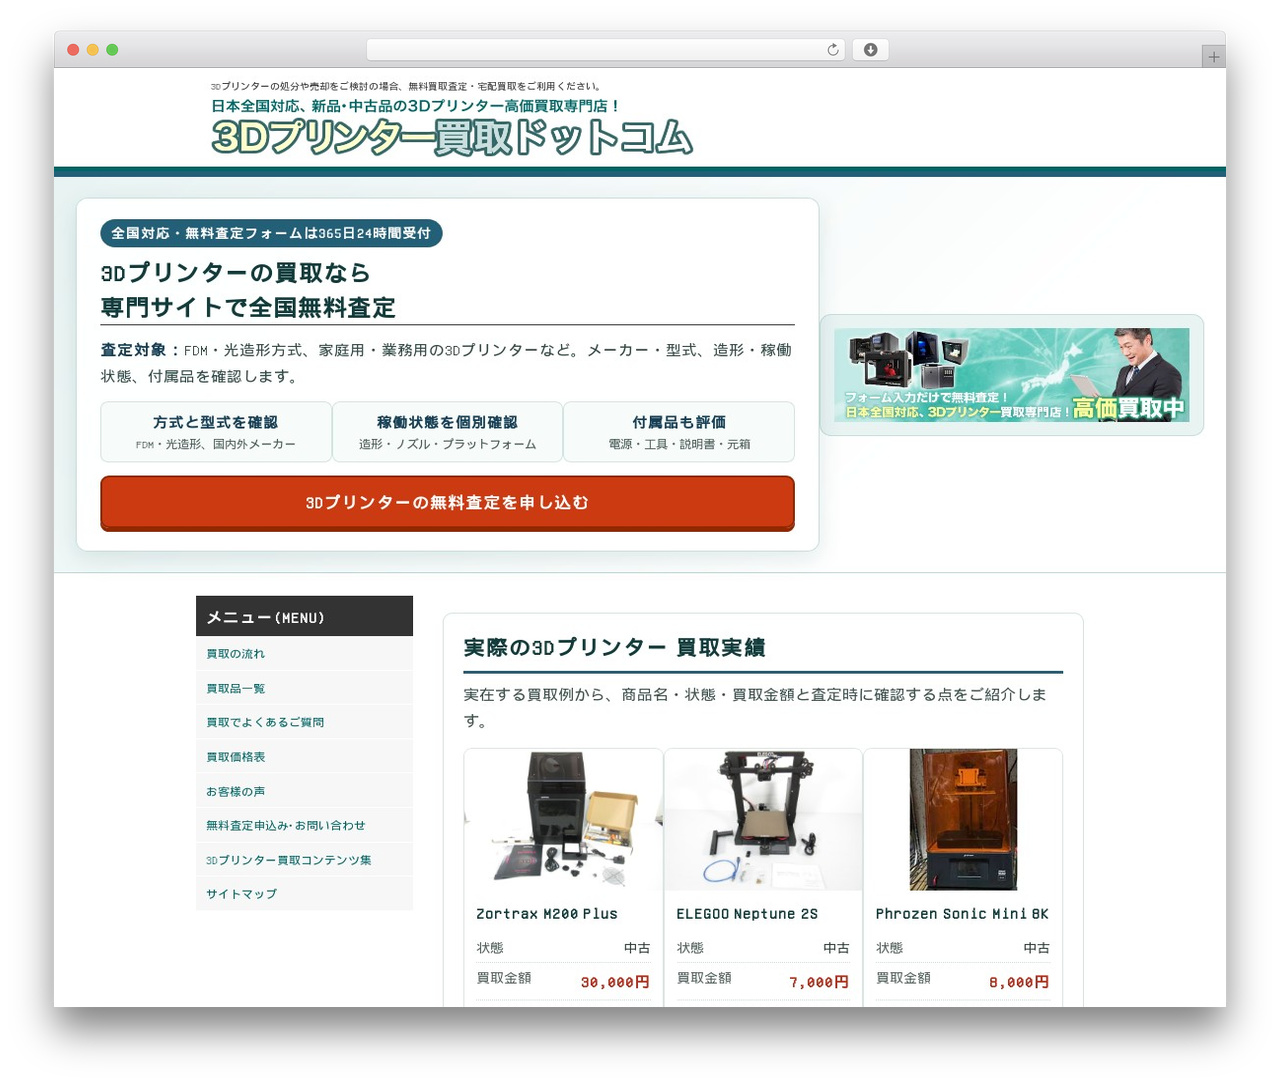Open 買取でよくあるご質問 menu link

[x=304, y=722]
